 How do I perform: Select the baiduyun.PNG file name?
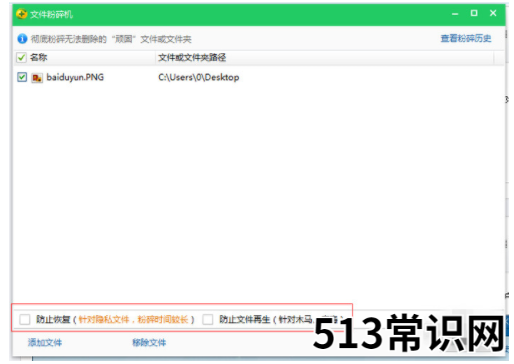75,77
